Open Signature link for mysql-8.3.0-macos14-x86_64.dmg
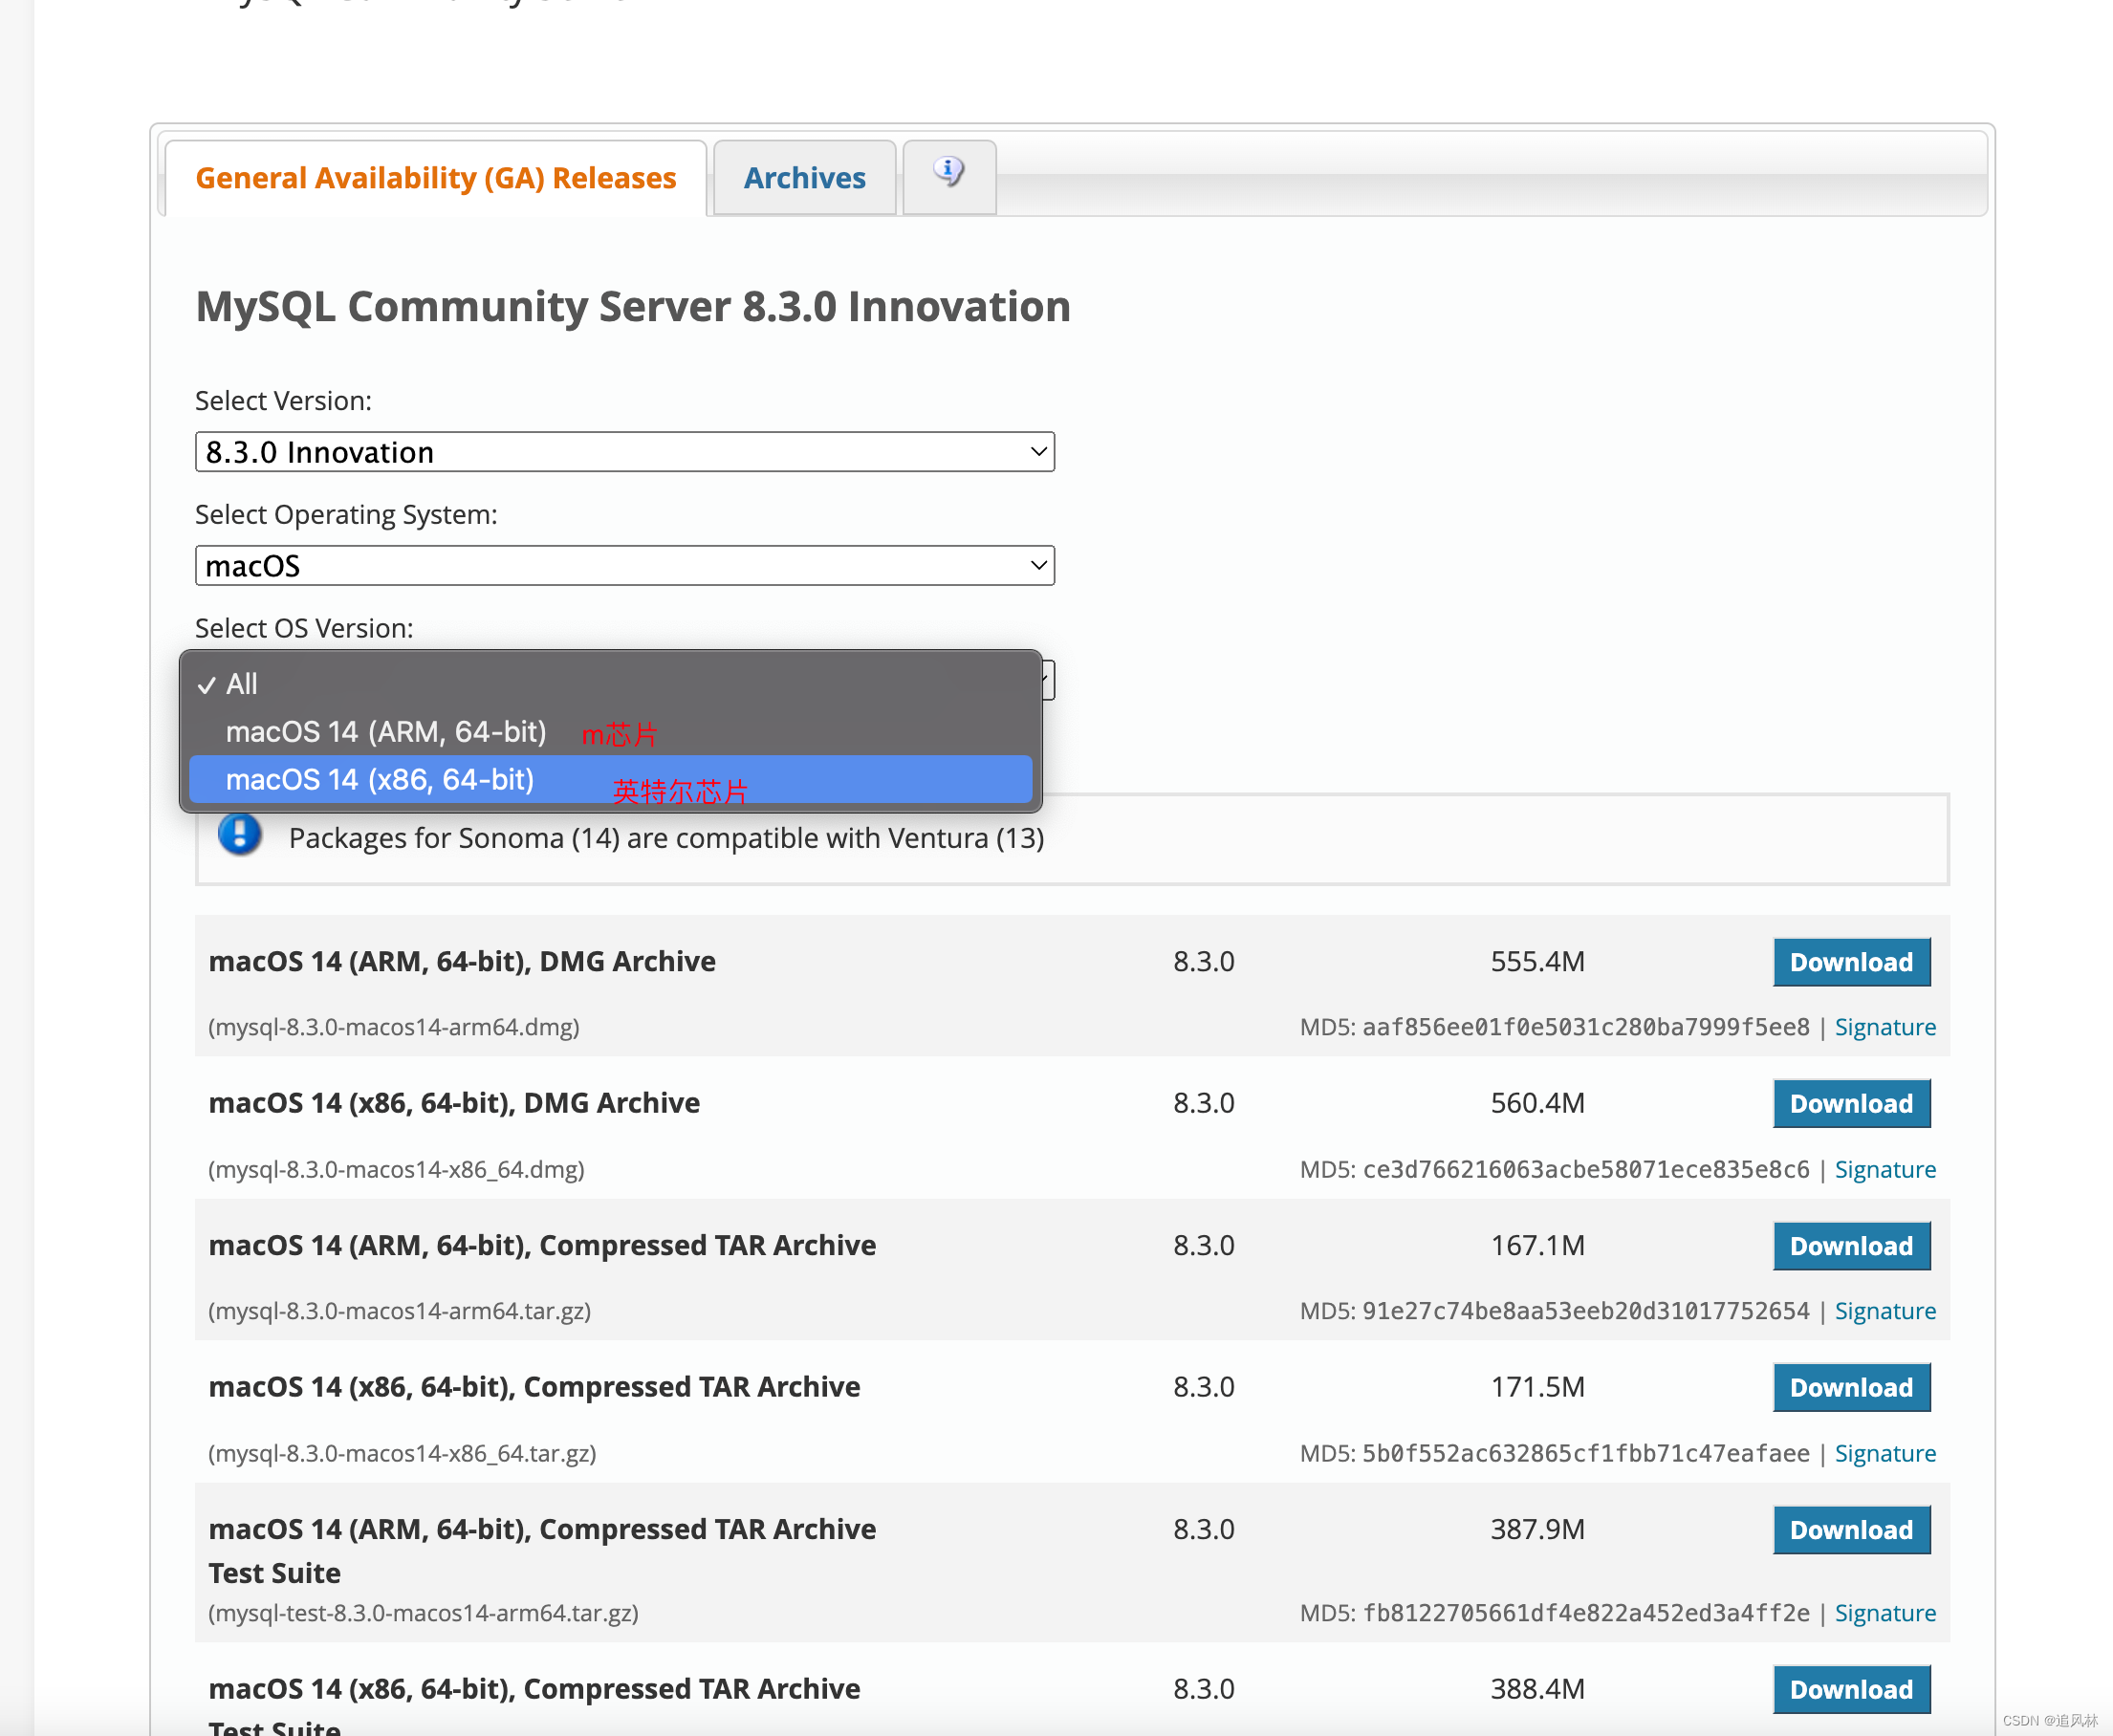 tap(1885, 1169)
